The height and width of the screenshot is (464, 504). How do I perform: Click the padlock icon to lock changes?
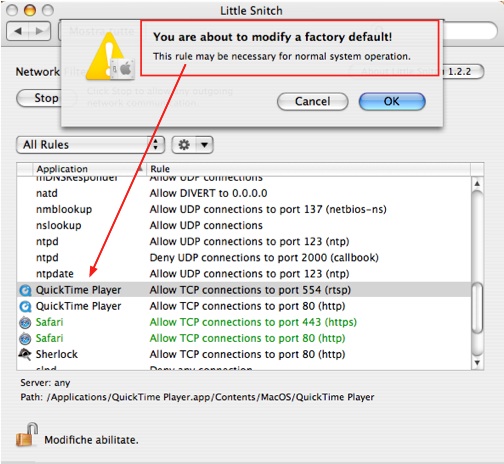(27, 435)
